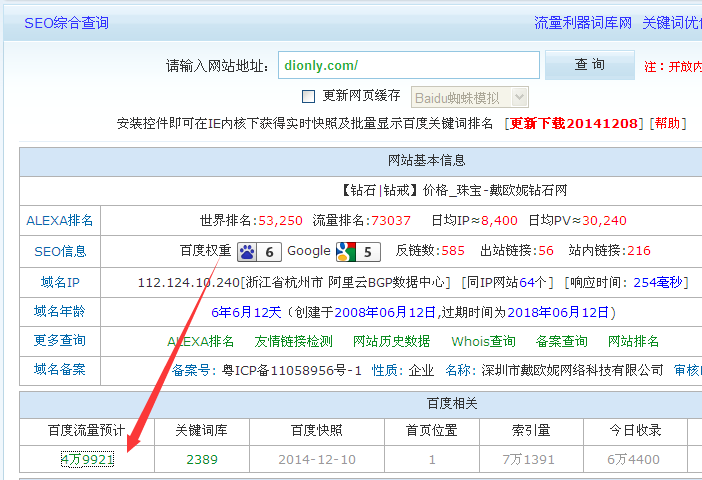Click the ALEXA排名 row label
The height and width of the screenshot is (480, 702).
click(x=60, y=221)
